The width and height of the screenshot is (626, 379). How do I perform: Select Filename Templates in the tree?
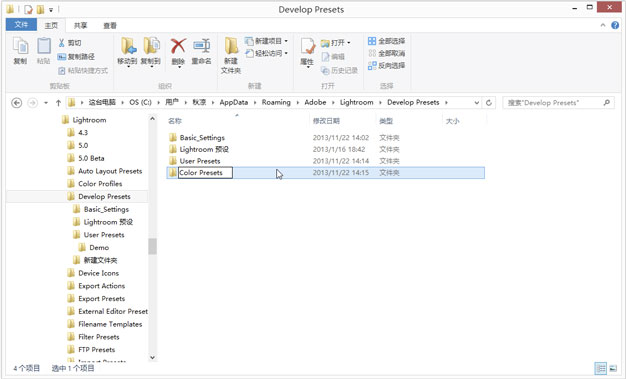(x=110, y=324)
